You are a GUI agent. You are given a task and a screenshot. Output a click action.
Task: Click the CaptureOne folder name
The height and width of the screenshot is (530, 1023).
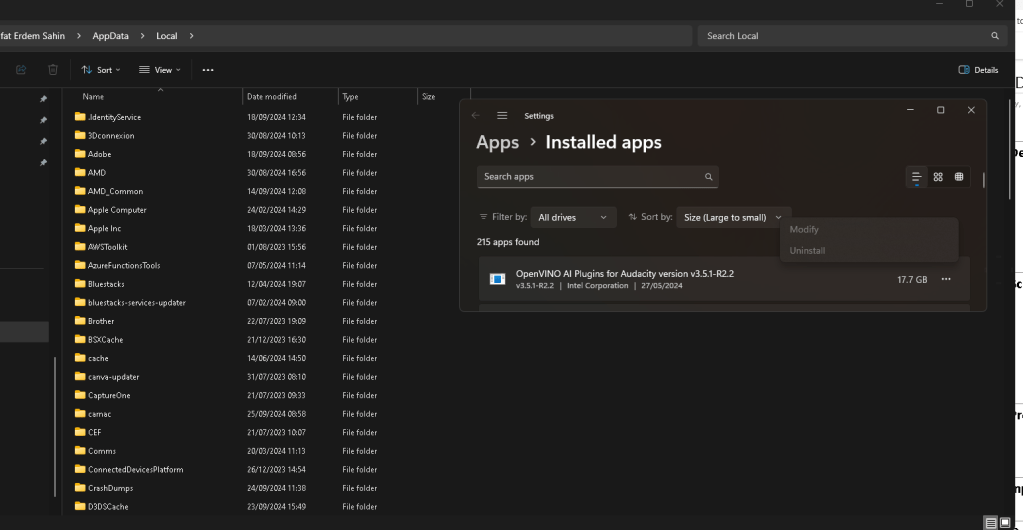(x=109, y=396)
